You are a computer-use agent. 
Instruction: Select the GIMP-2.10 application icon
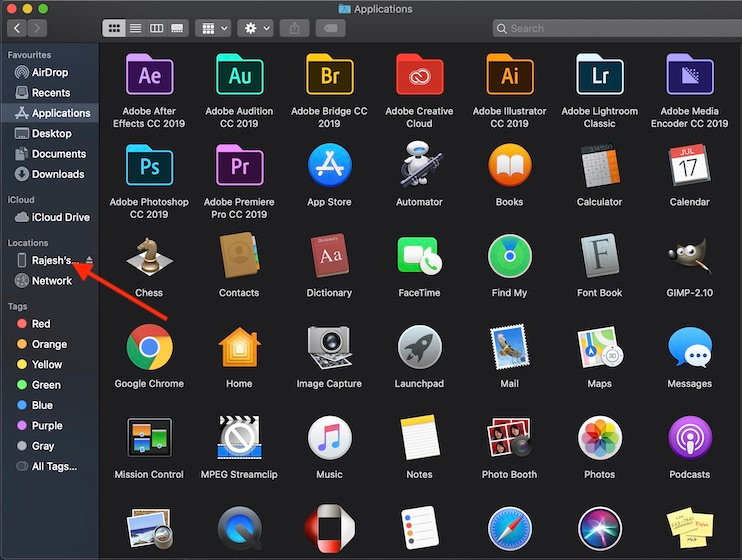[689, 257]
